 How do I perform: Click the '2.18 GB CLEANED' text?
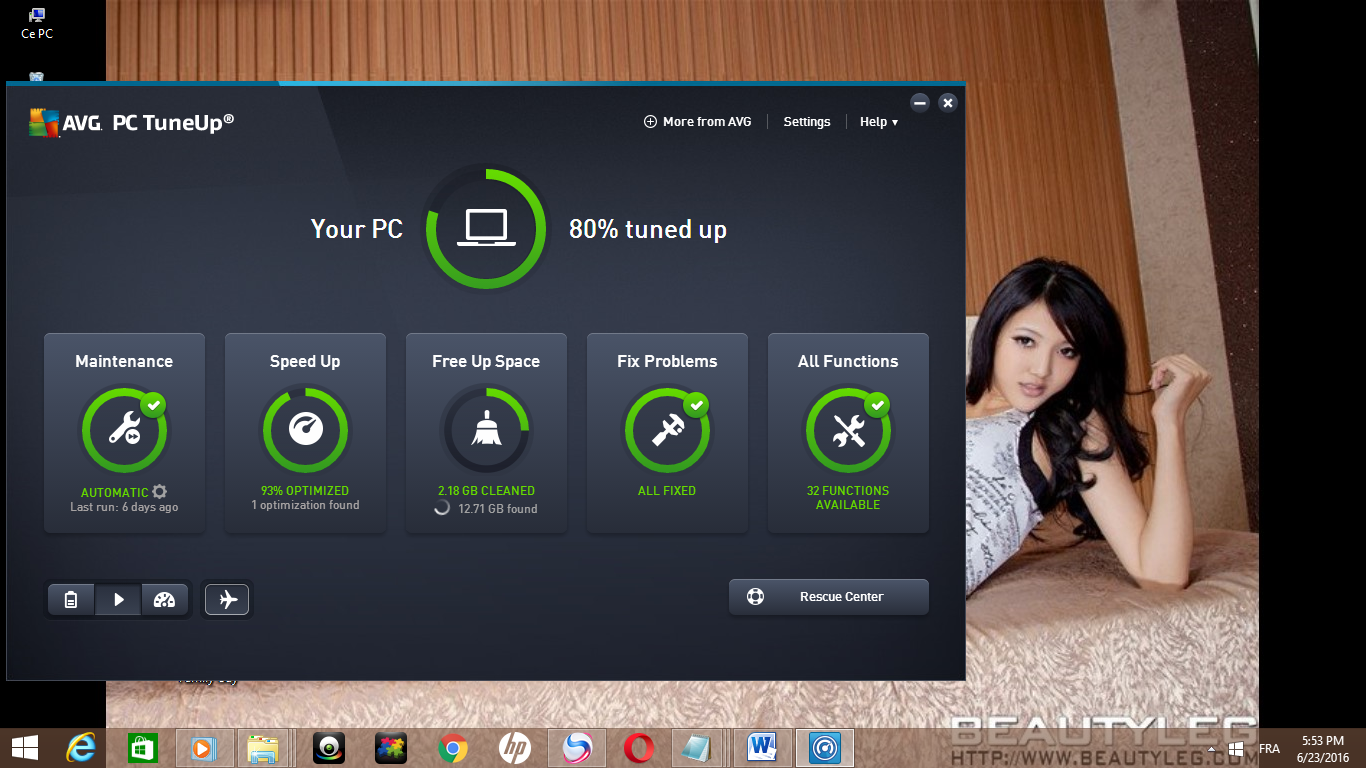pyautogui.click(x=486, y=491)
